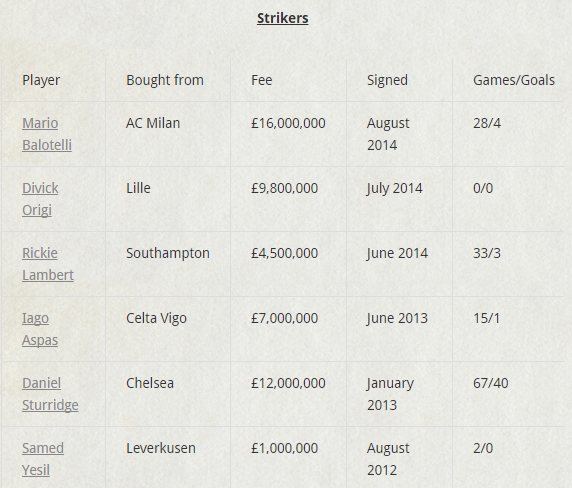Open the Iago Aspas player link

pos(40,329)
